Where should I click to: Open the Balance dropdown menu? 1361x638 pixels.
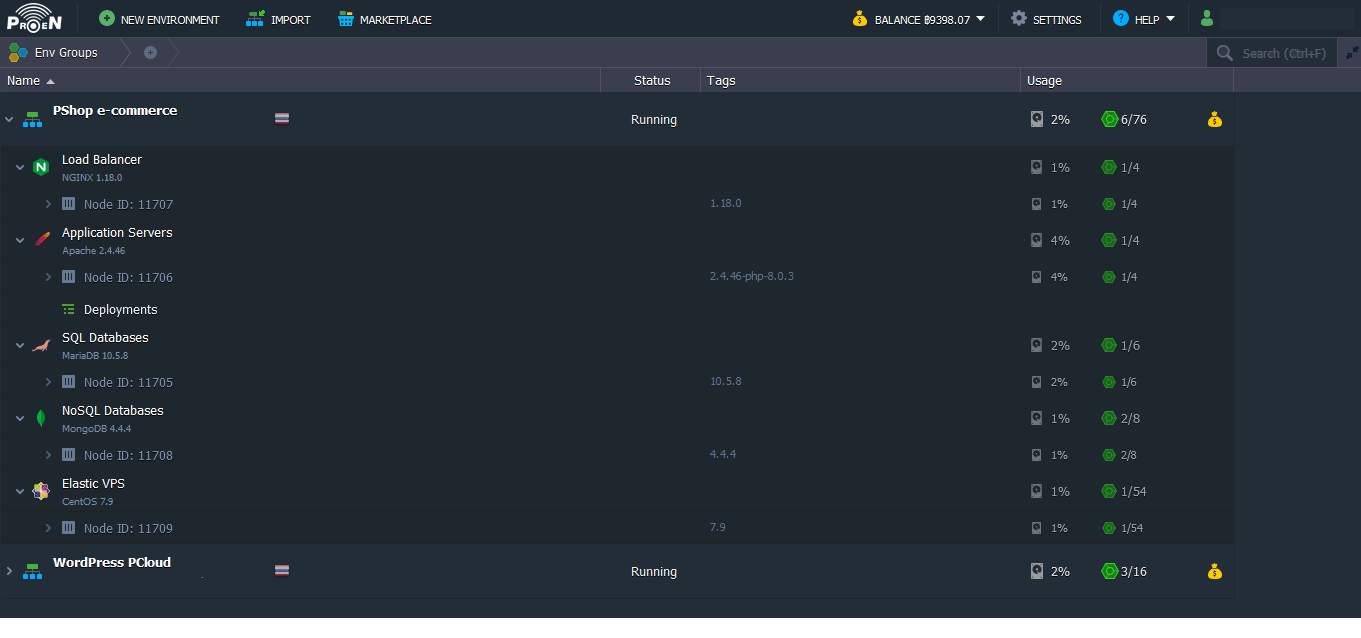918,19
